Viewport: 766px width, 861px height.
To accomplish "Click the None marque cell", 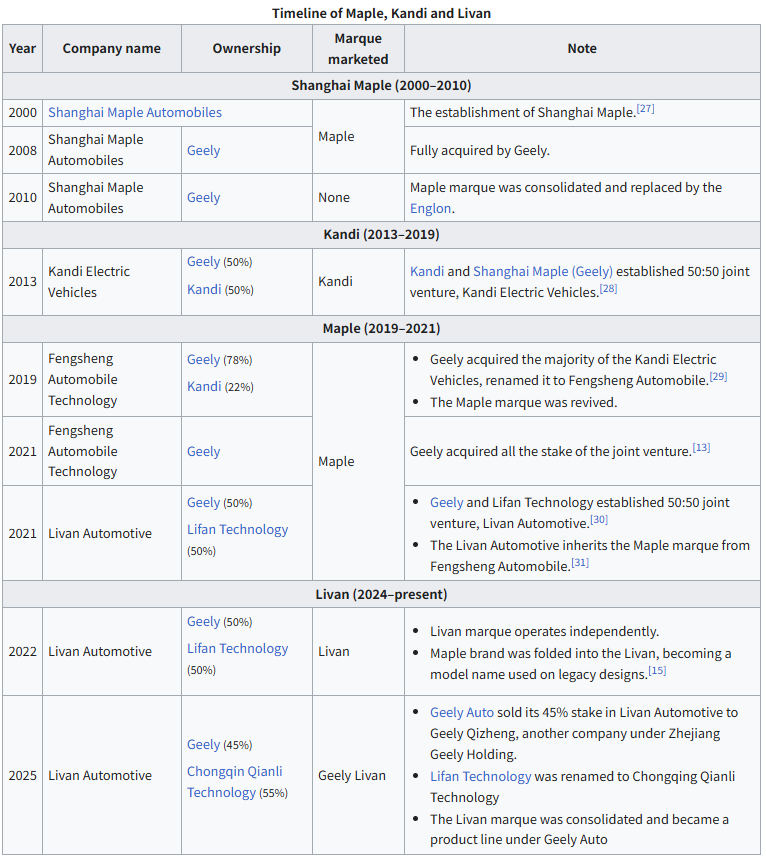I will pos(358,198).
